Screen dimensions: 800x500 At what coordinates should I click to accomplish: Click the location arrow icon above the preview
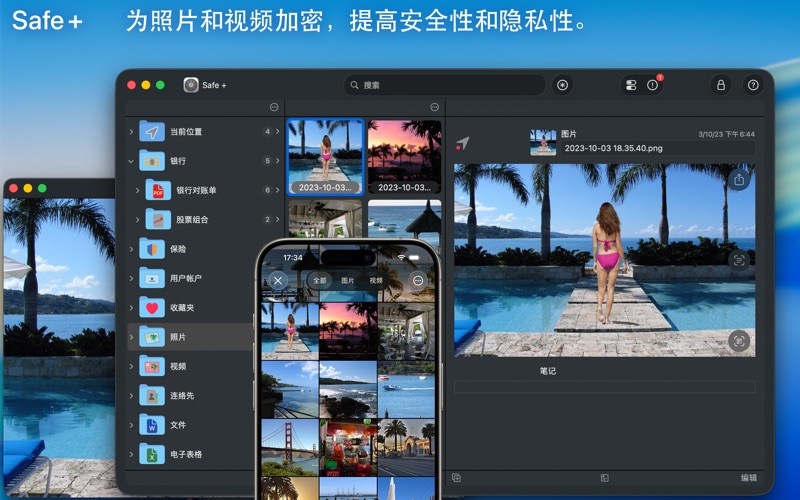coord(462,143)
